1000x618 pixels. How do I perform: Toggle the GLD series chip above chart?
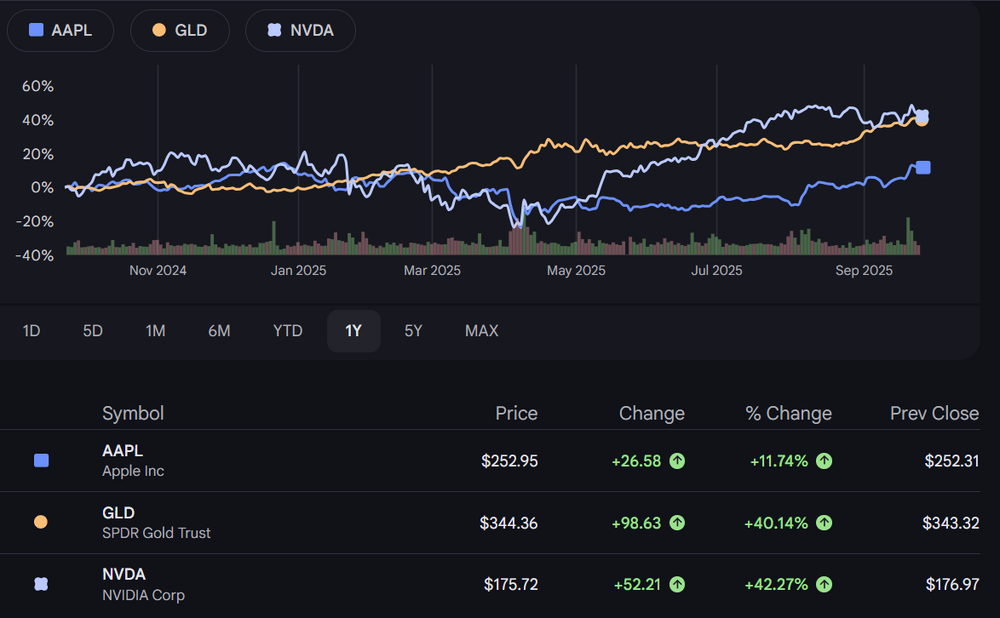click(x=180, y=30)
